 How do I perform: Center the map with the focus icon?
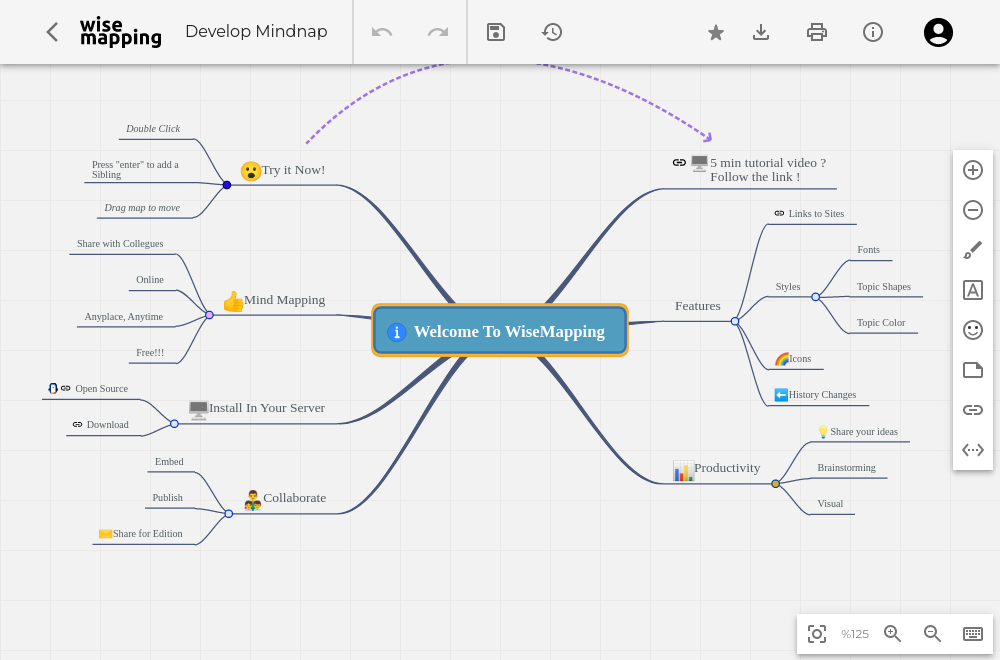pos(817,634)
